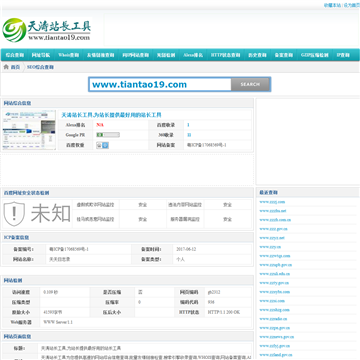The image size is (360, 360).
Task: Focus the domain search input field
Action: pyautogui.click(x=160, y=84)
